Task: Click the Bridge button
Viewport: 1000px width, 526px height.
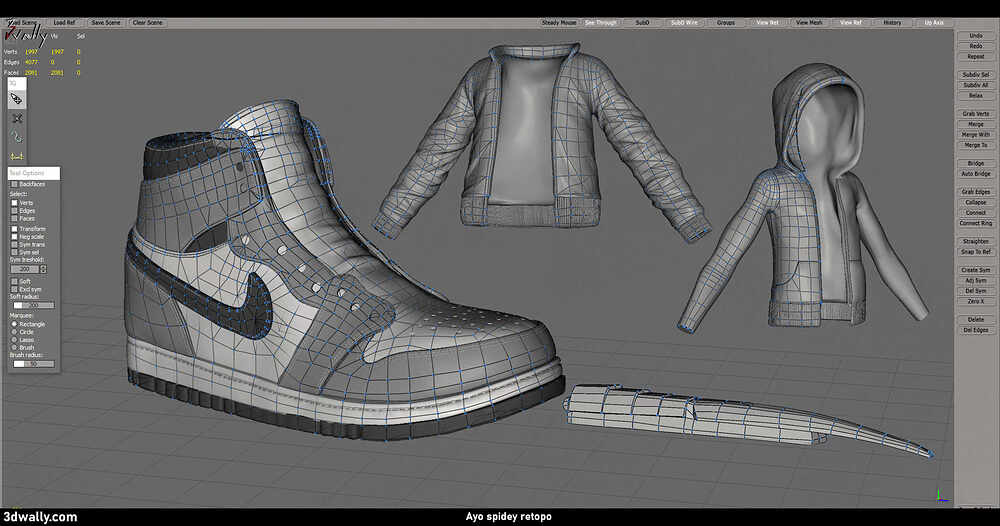Action: (x=976, y=163)
